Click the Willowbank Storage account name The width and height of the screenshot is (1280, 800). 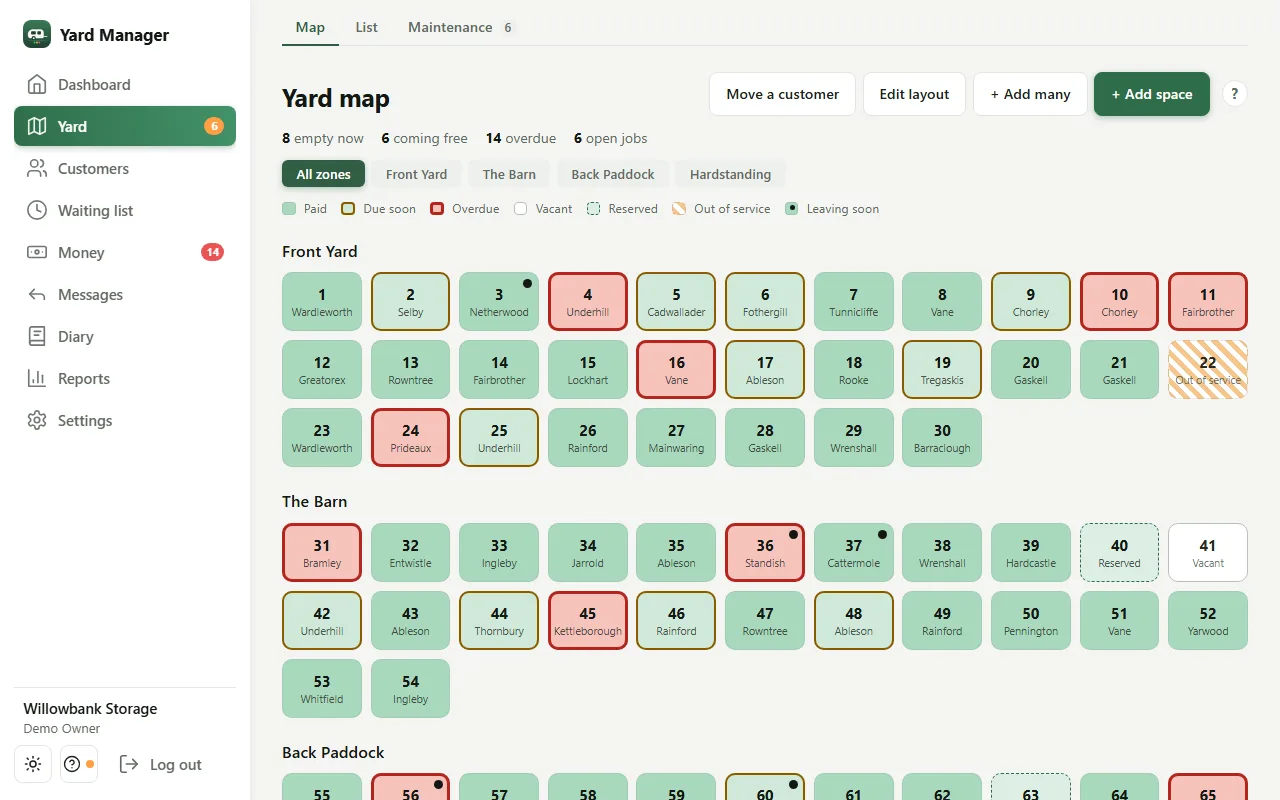90,708
